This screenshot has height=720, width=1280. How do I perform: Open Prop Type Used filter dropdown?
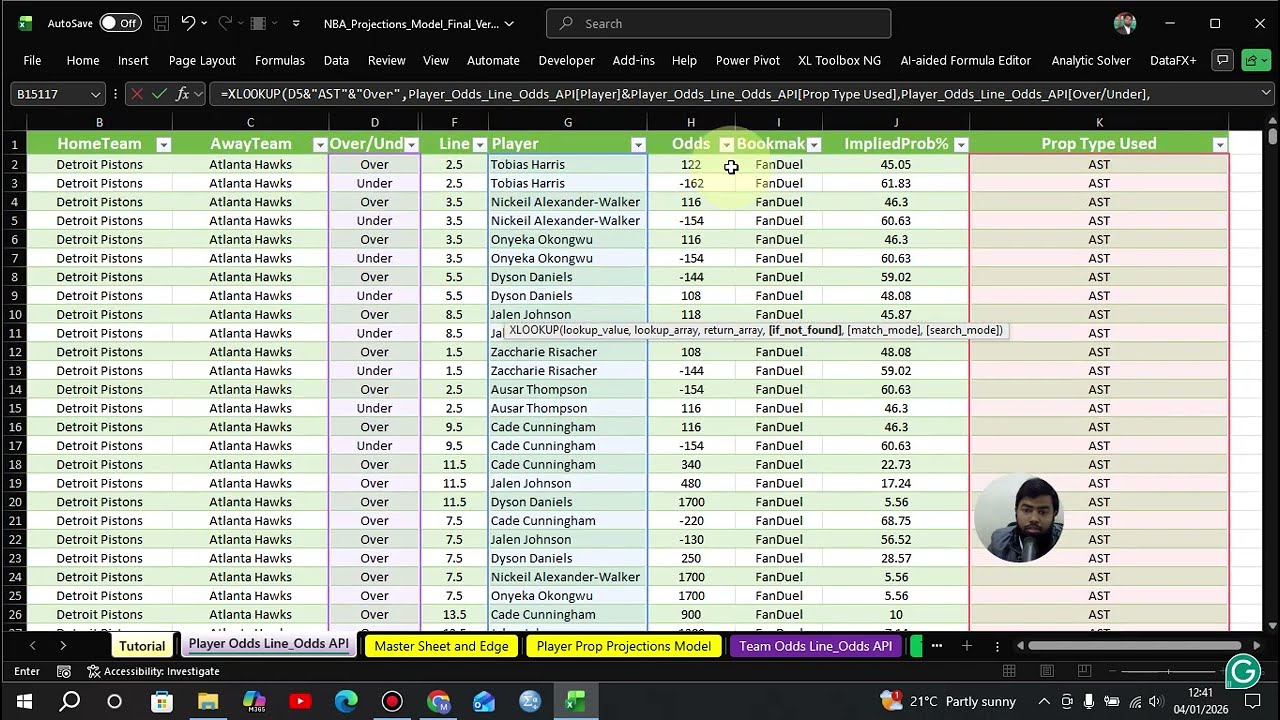(x=1219, y=144)
